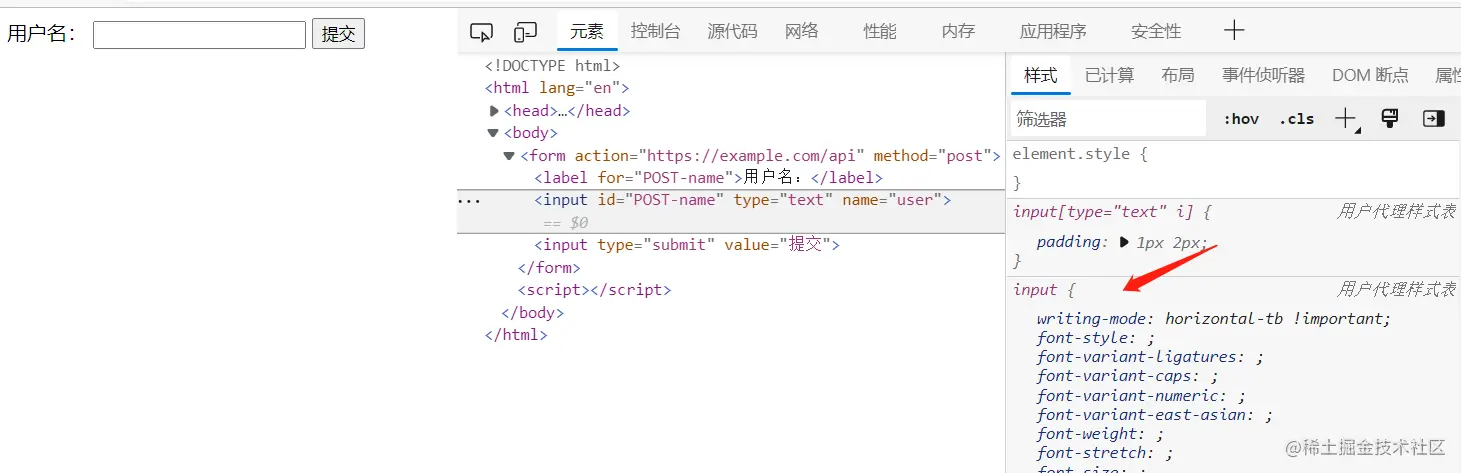Open the 性能 tab

click(x=880, y=31)
